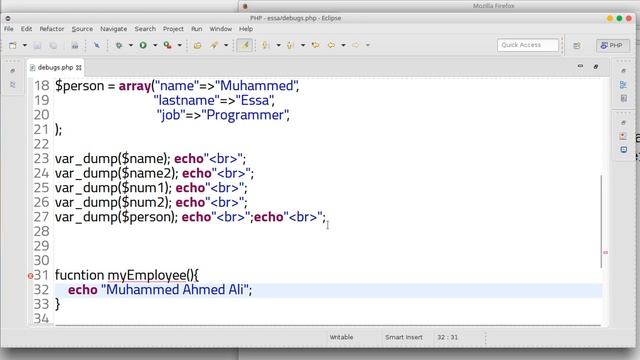Click var_dump($person) on line 27
Screen dimensions: 640x360
pos(114,217)
